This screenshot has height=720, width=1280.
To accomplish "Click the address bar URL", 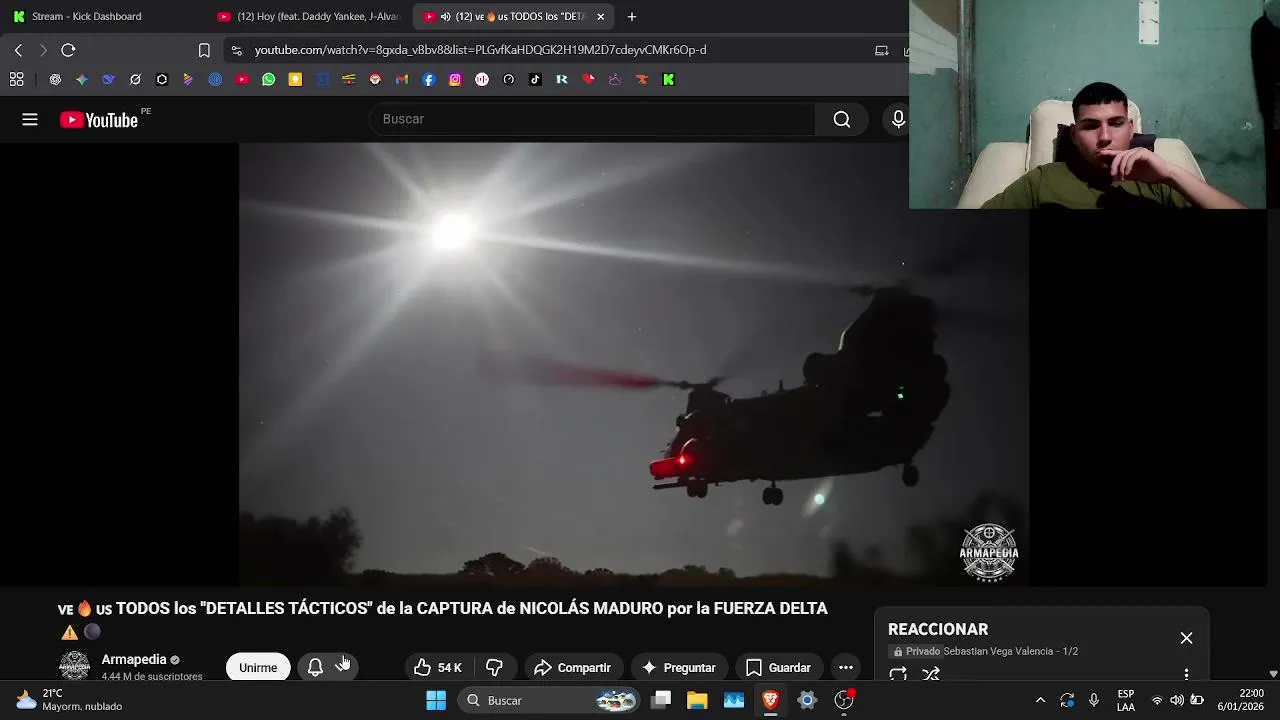I will click(480, 50).
